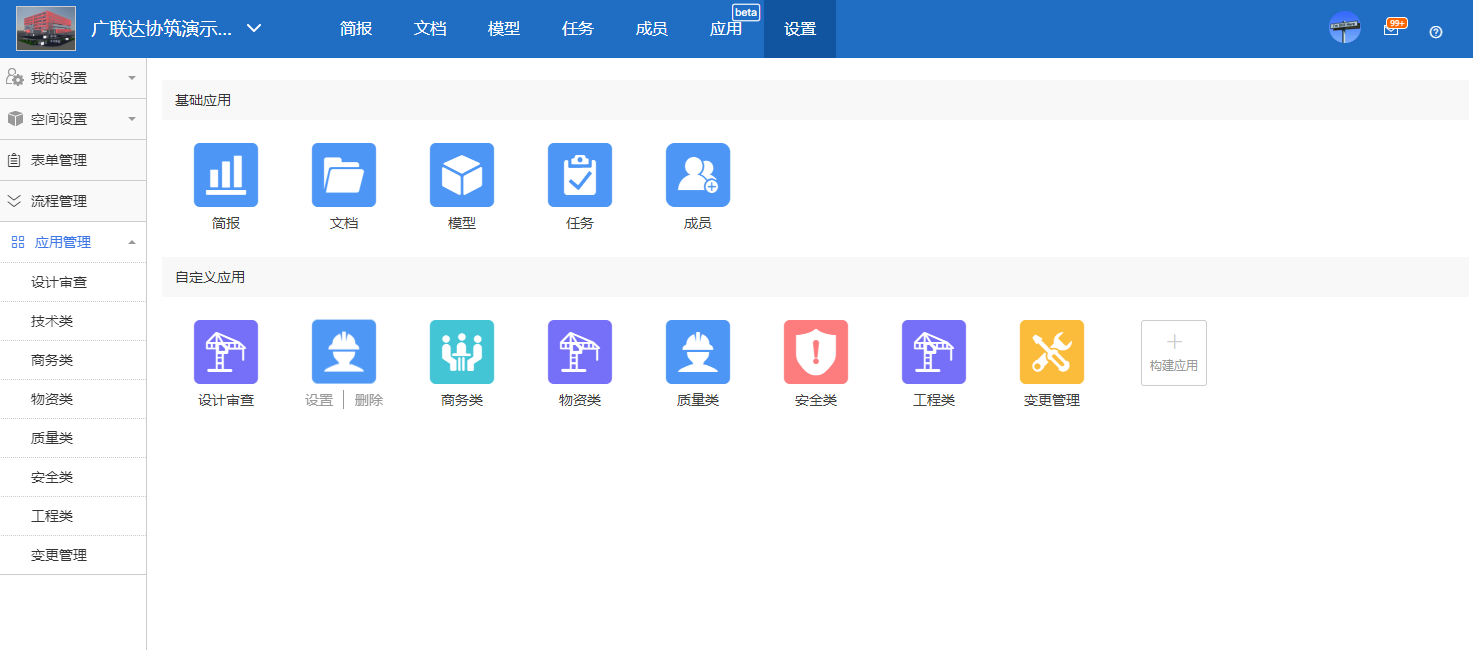Open the yellow 变更管理 tools icon

[1051, 351]
